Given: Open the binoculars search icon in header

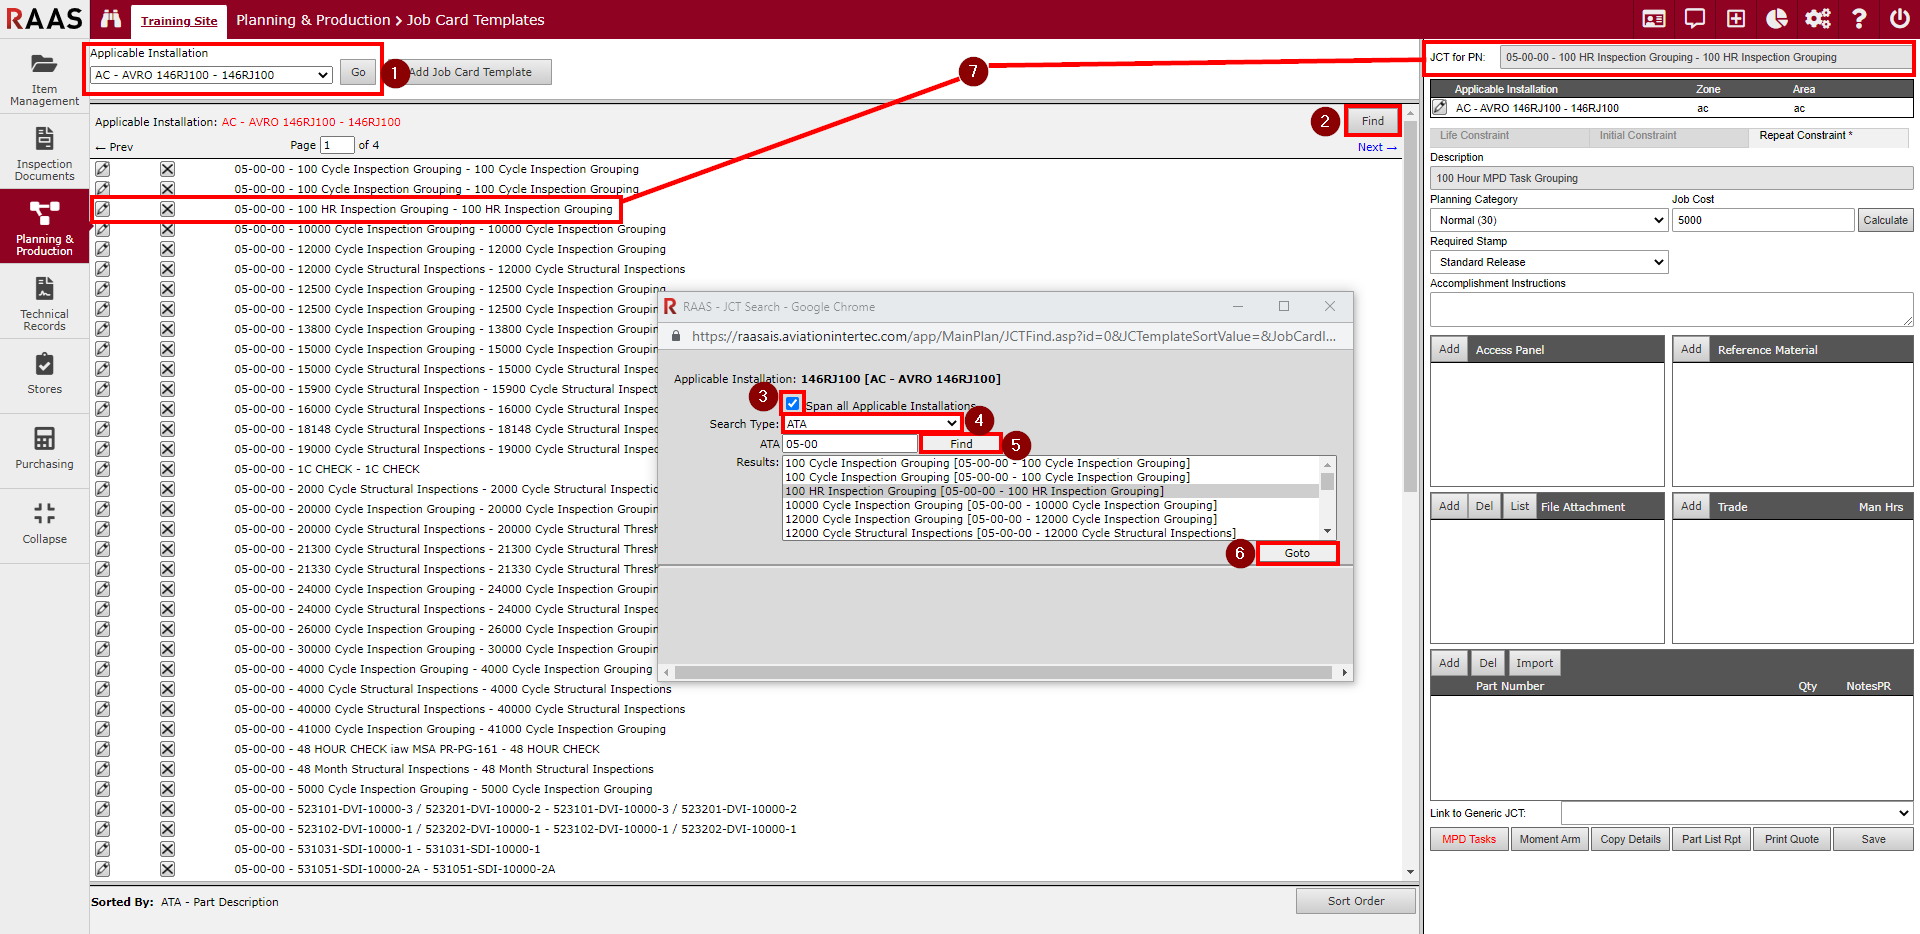Looking at the screenshot, I should [x=111, y=19].
